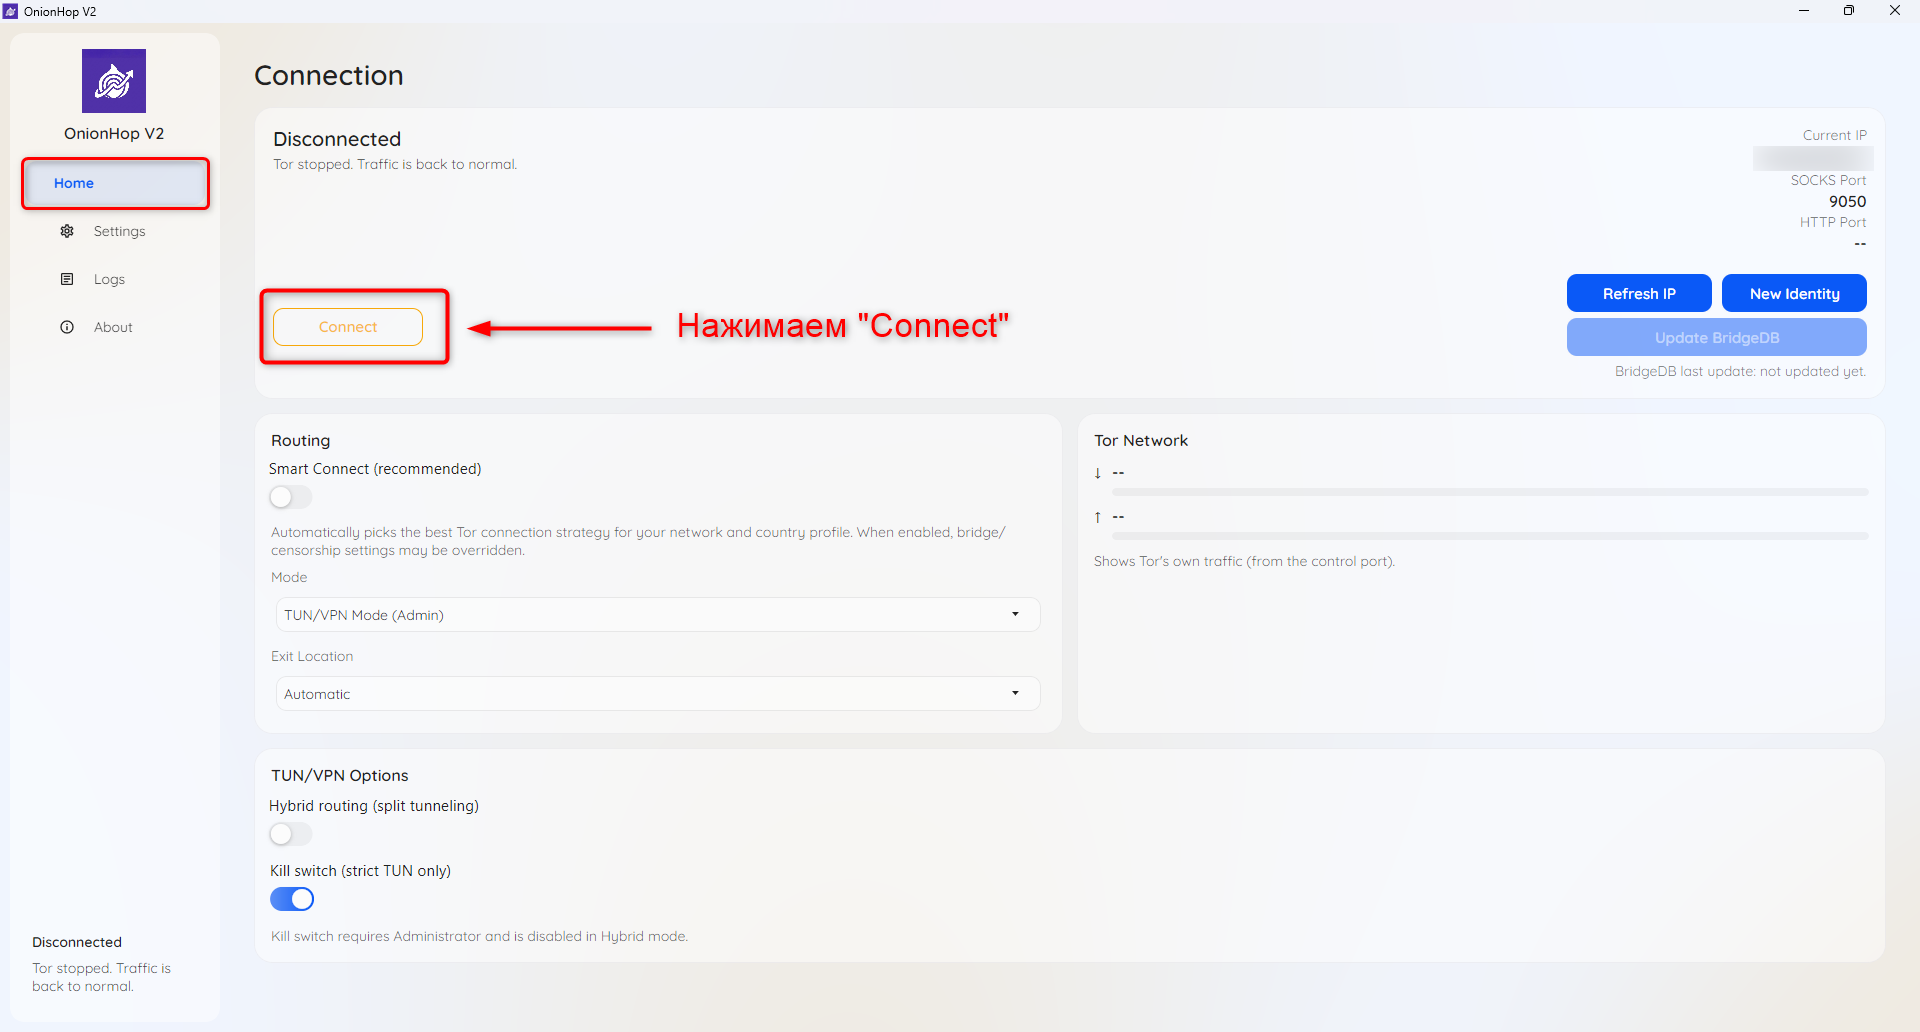Click the 'Kill switch requires Administrator' note
This screenshot has width=1920, height=1032.
pyautogui.click(x=479, y=936)
